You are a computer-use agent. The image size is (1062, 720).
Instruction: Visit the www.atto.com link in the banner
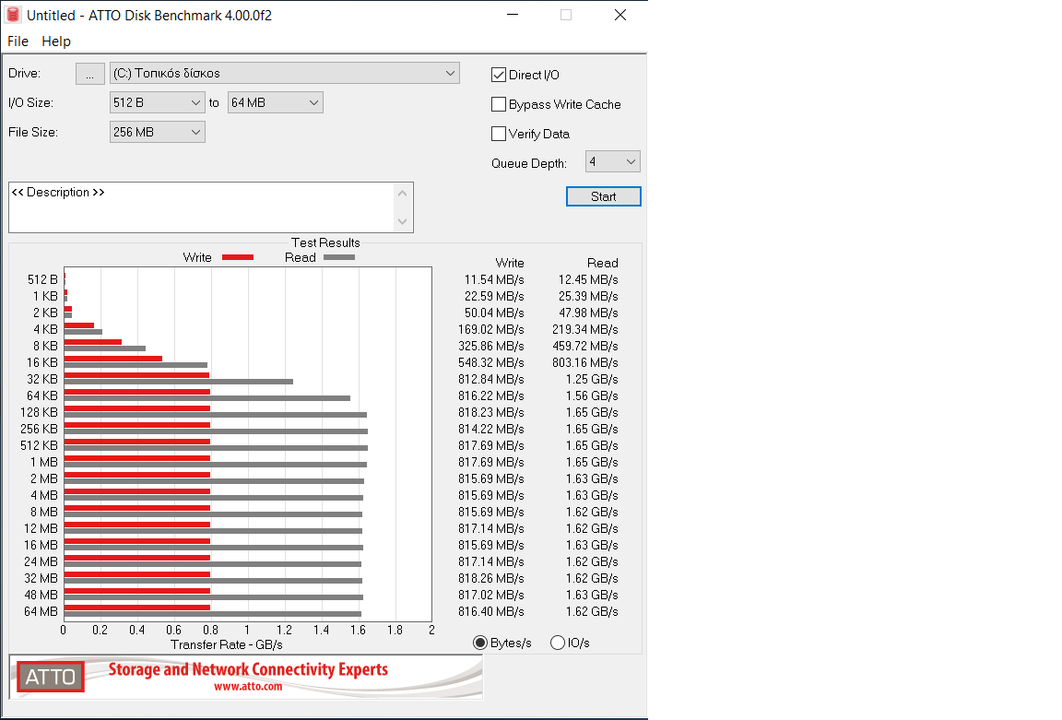tap(248, 687)
